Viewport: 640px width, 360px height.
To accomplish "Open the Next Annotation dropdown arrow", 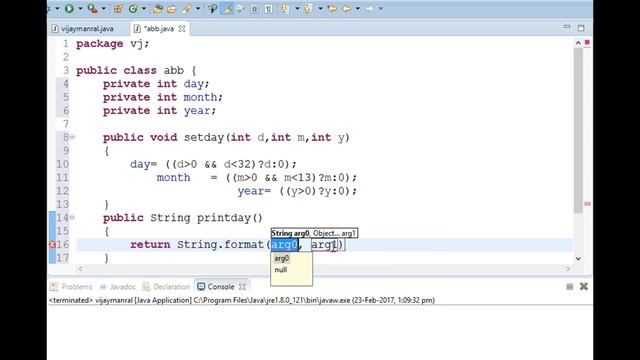I will click(297, 9).
